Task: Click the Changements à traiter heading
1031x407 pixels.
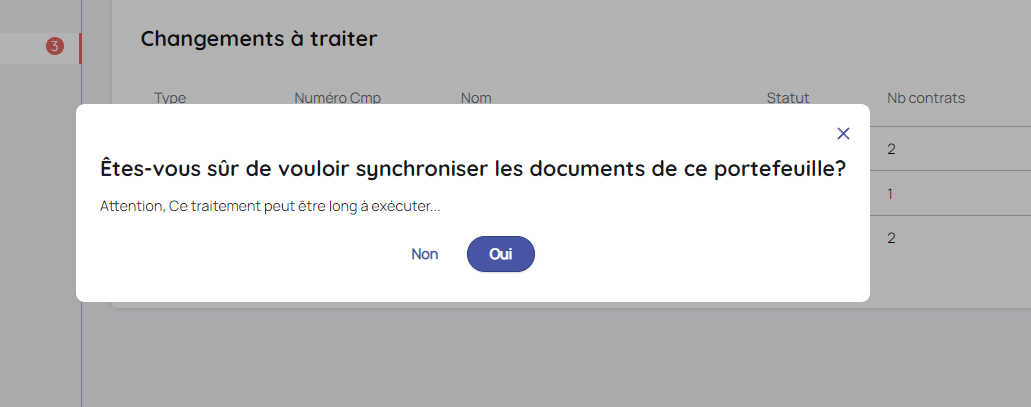Action: point(258,39)
